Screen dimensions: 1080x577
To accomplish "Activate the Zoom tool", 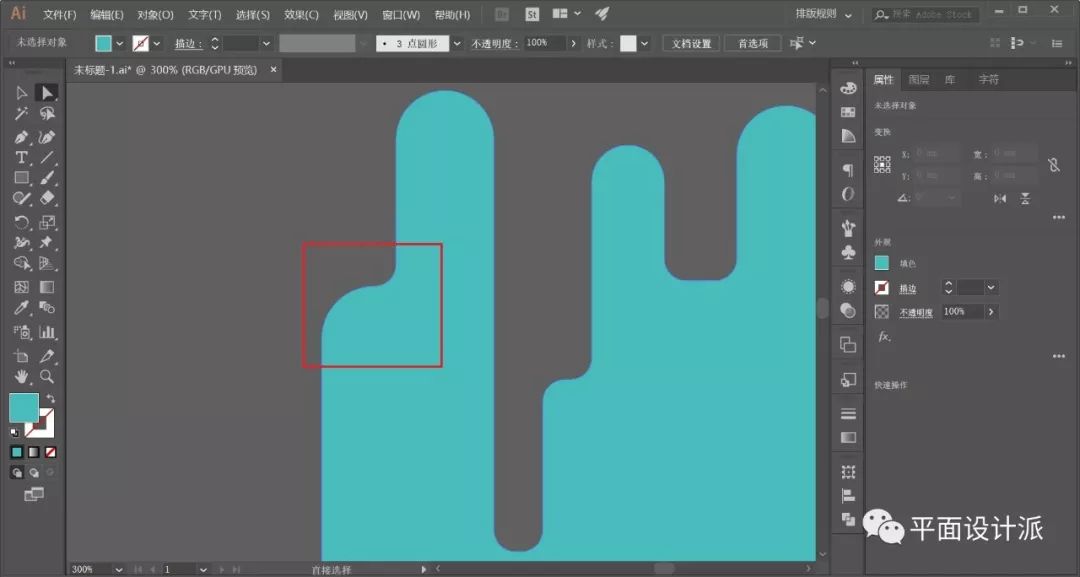I will tap(46, 377).
